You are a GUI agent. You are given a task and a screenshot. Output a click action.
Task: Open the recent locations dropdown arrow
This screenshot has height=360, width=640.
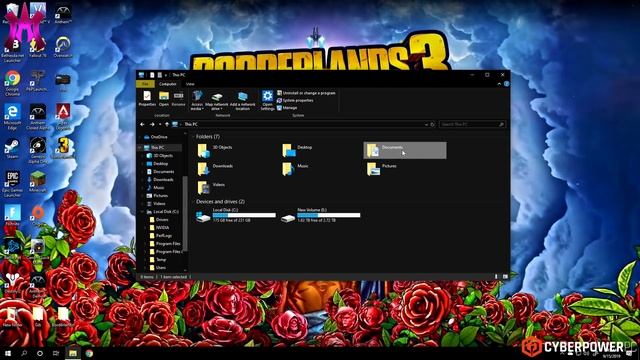tap(160, 124)
